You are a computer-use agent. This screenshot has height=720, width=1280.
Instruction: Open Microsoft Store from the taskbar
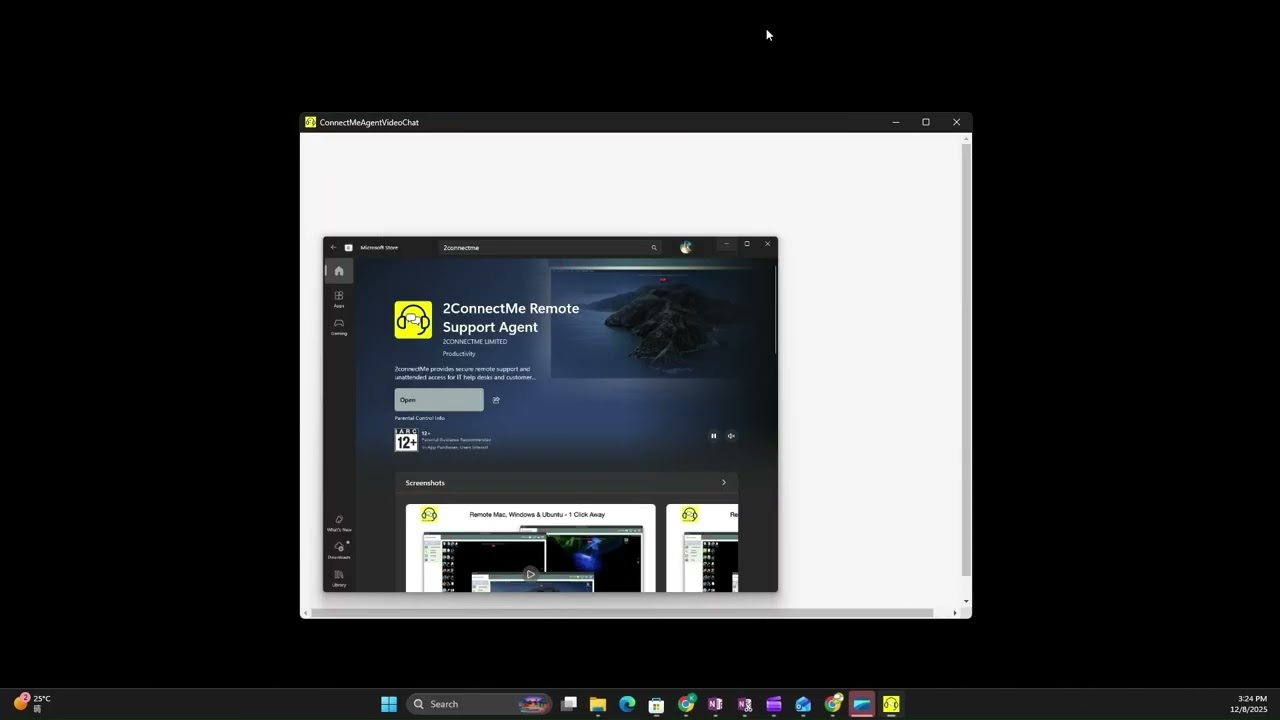coord(657,704)
